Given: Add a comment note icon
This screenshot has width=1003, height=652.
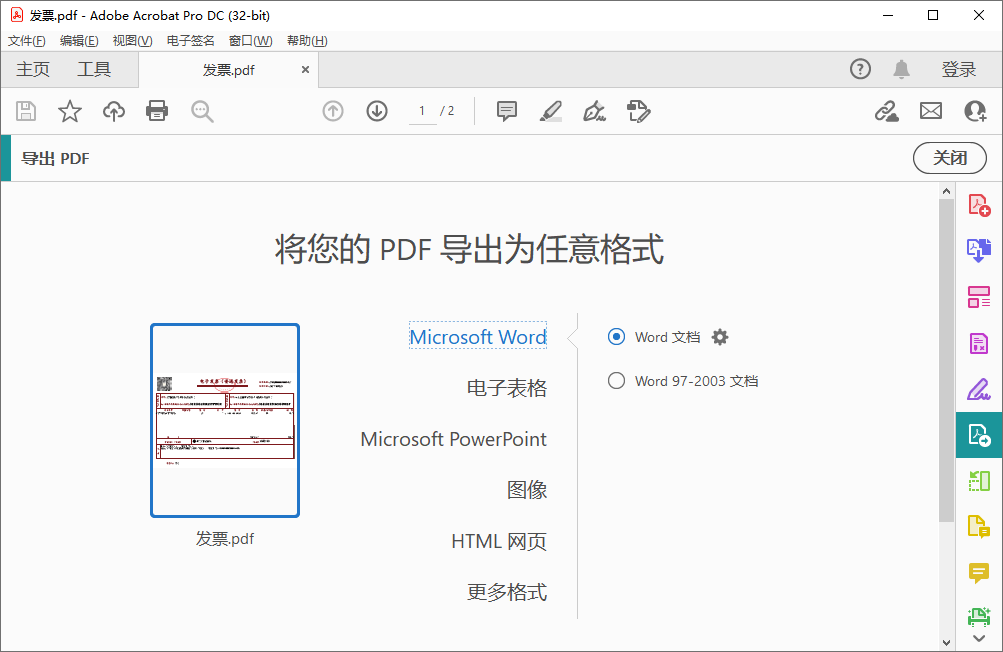Looking at the screenshot, I should point(507,111).
